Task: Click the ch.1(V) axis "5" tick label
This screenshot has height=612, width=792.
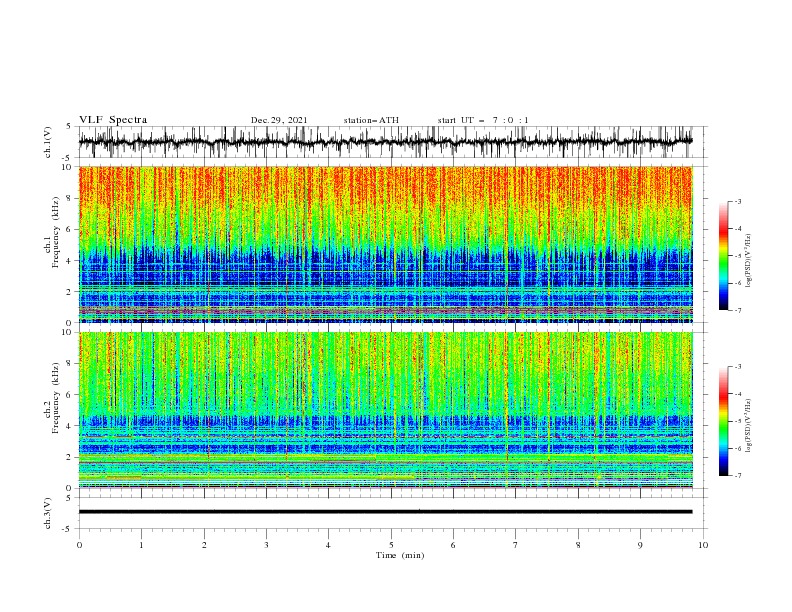Action: (x=70, y=127)
